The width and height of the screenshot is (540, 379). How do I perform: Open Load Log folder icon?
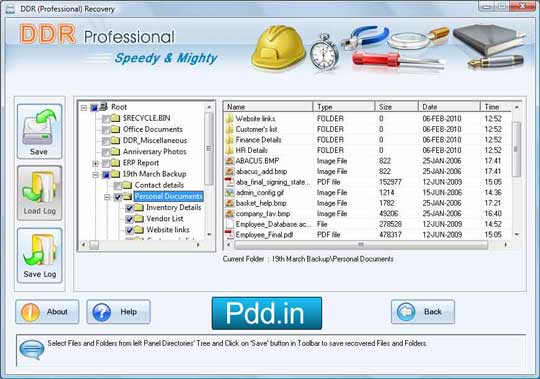pos(39,187)
